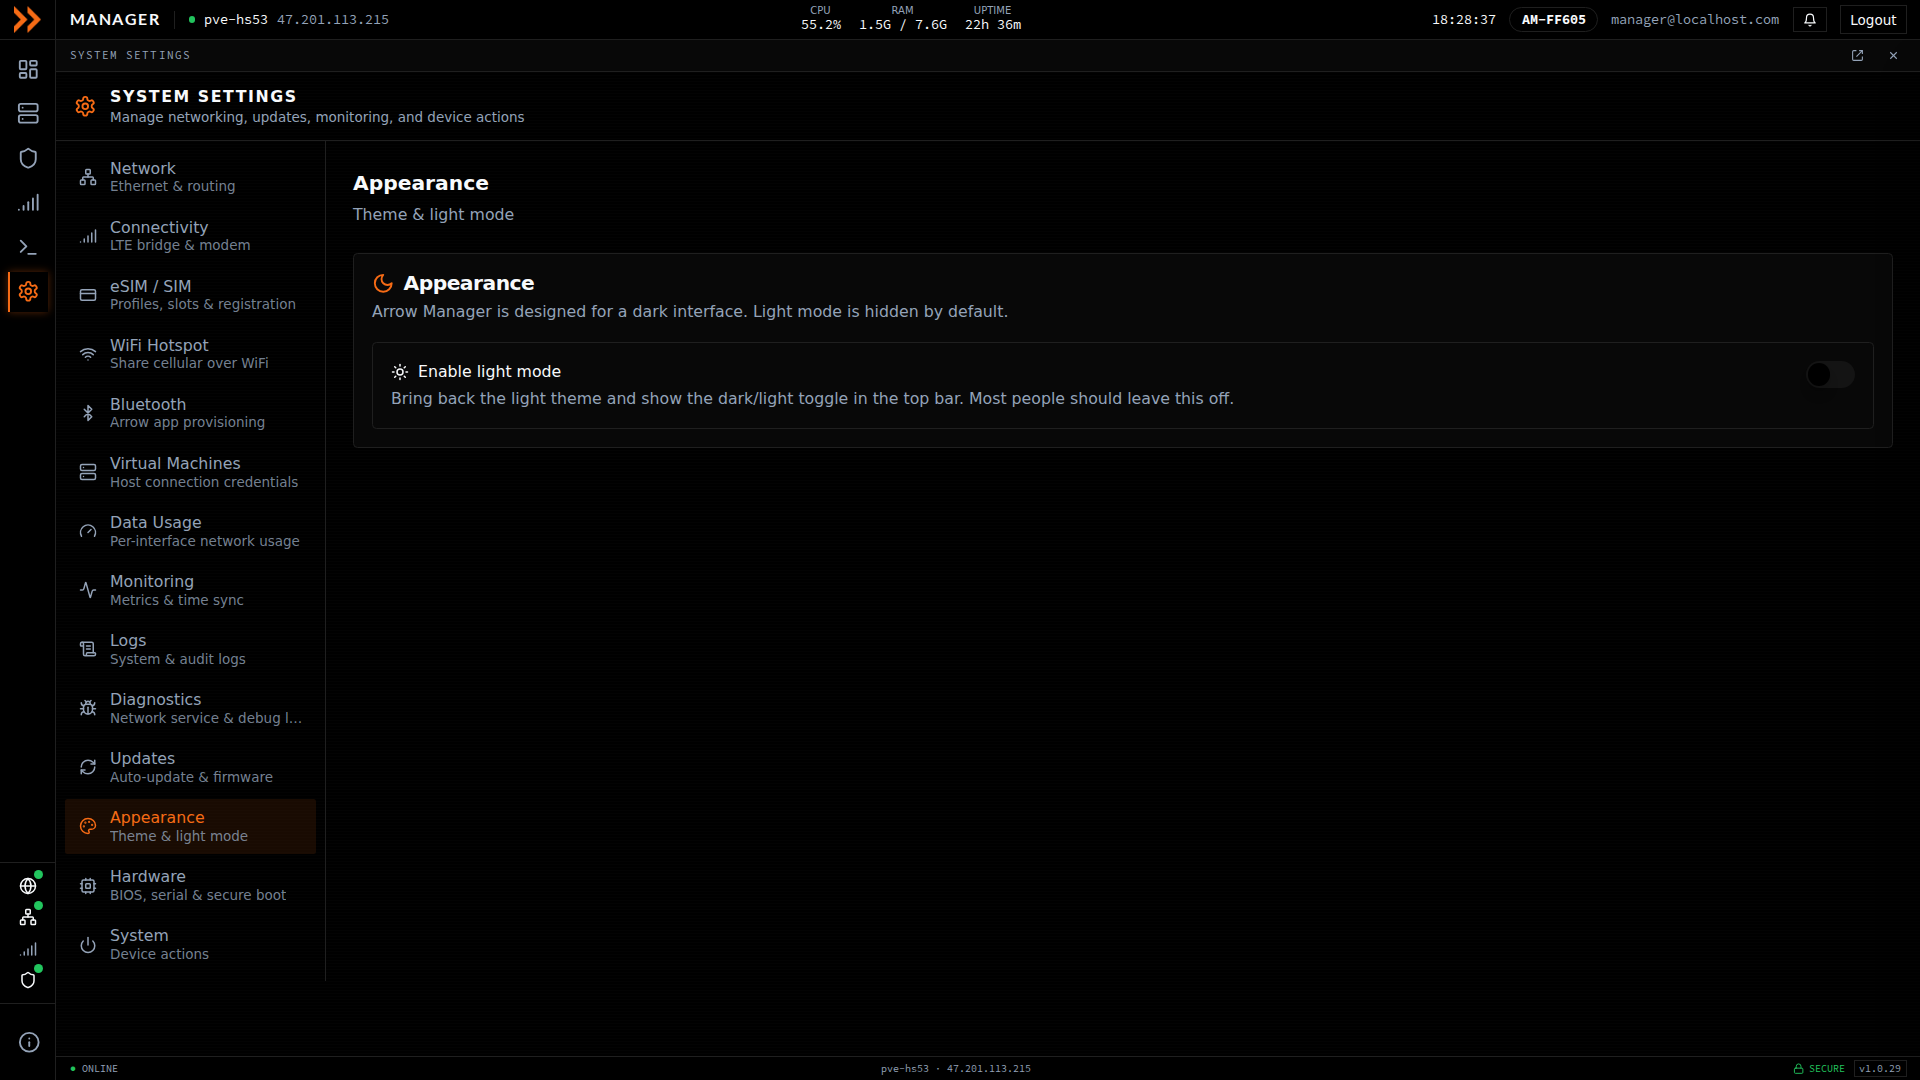Viewport: 1920px width, 1080px height.
Task: Open the System device actions section
Action: coord(190,944)
